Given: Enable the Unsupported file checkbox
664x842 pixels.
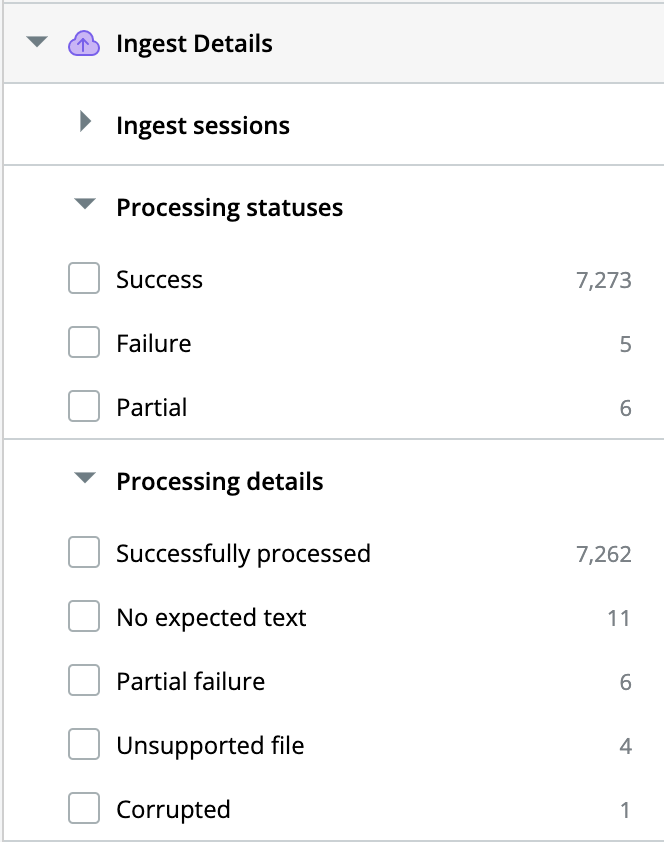Looking at the screenshot, I should click(x=84, y=744).
